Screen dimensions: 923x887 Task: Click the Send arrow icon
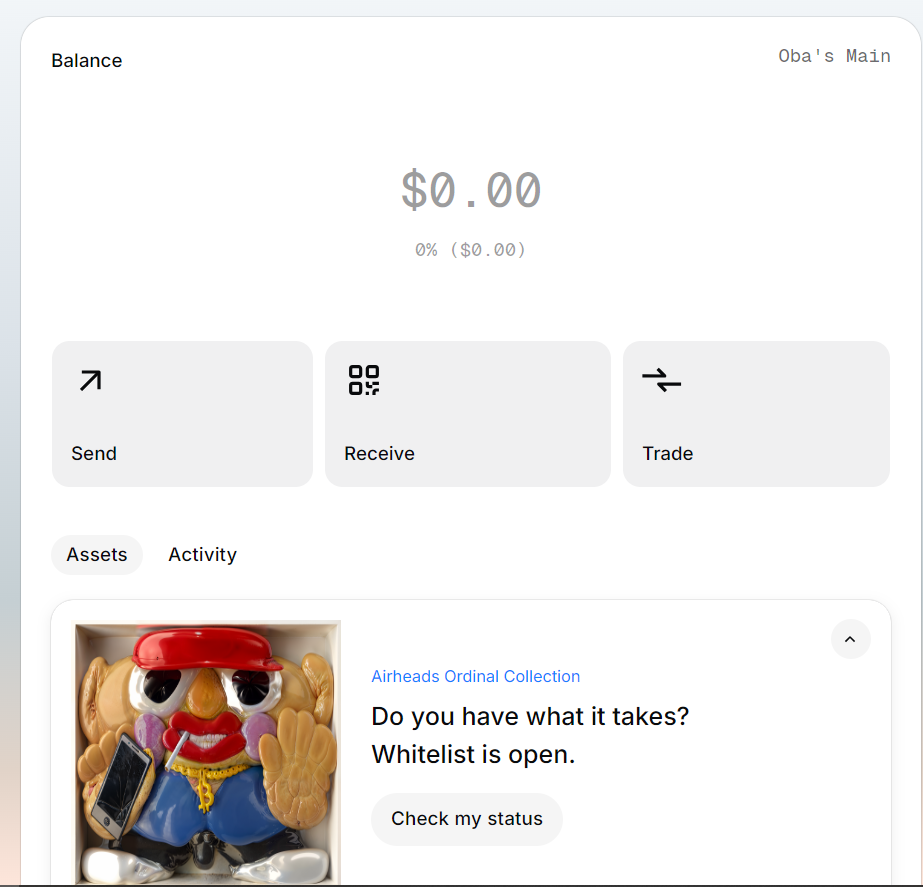pyautogui.click(x=90, y=381)
